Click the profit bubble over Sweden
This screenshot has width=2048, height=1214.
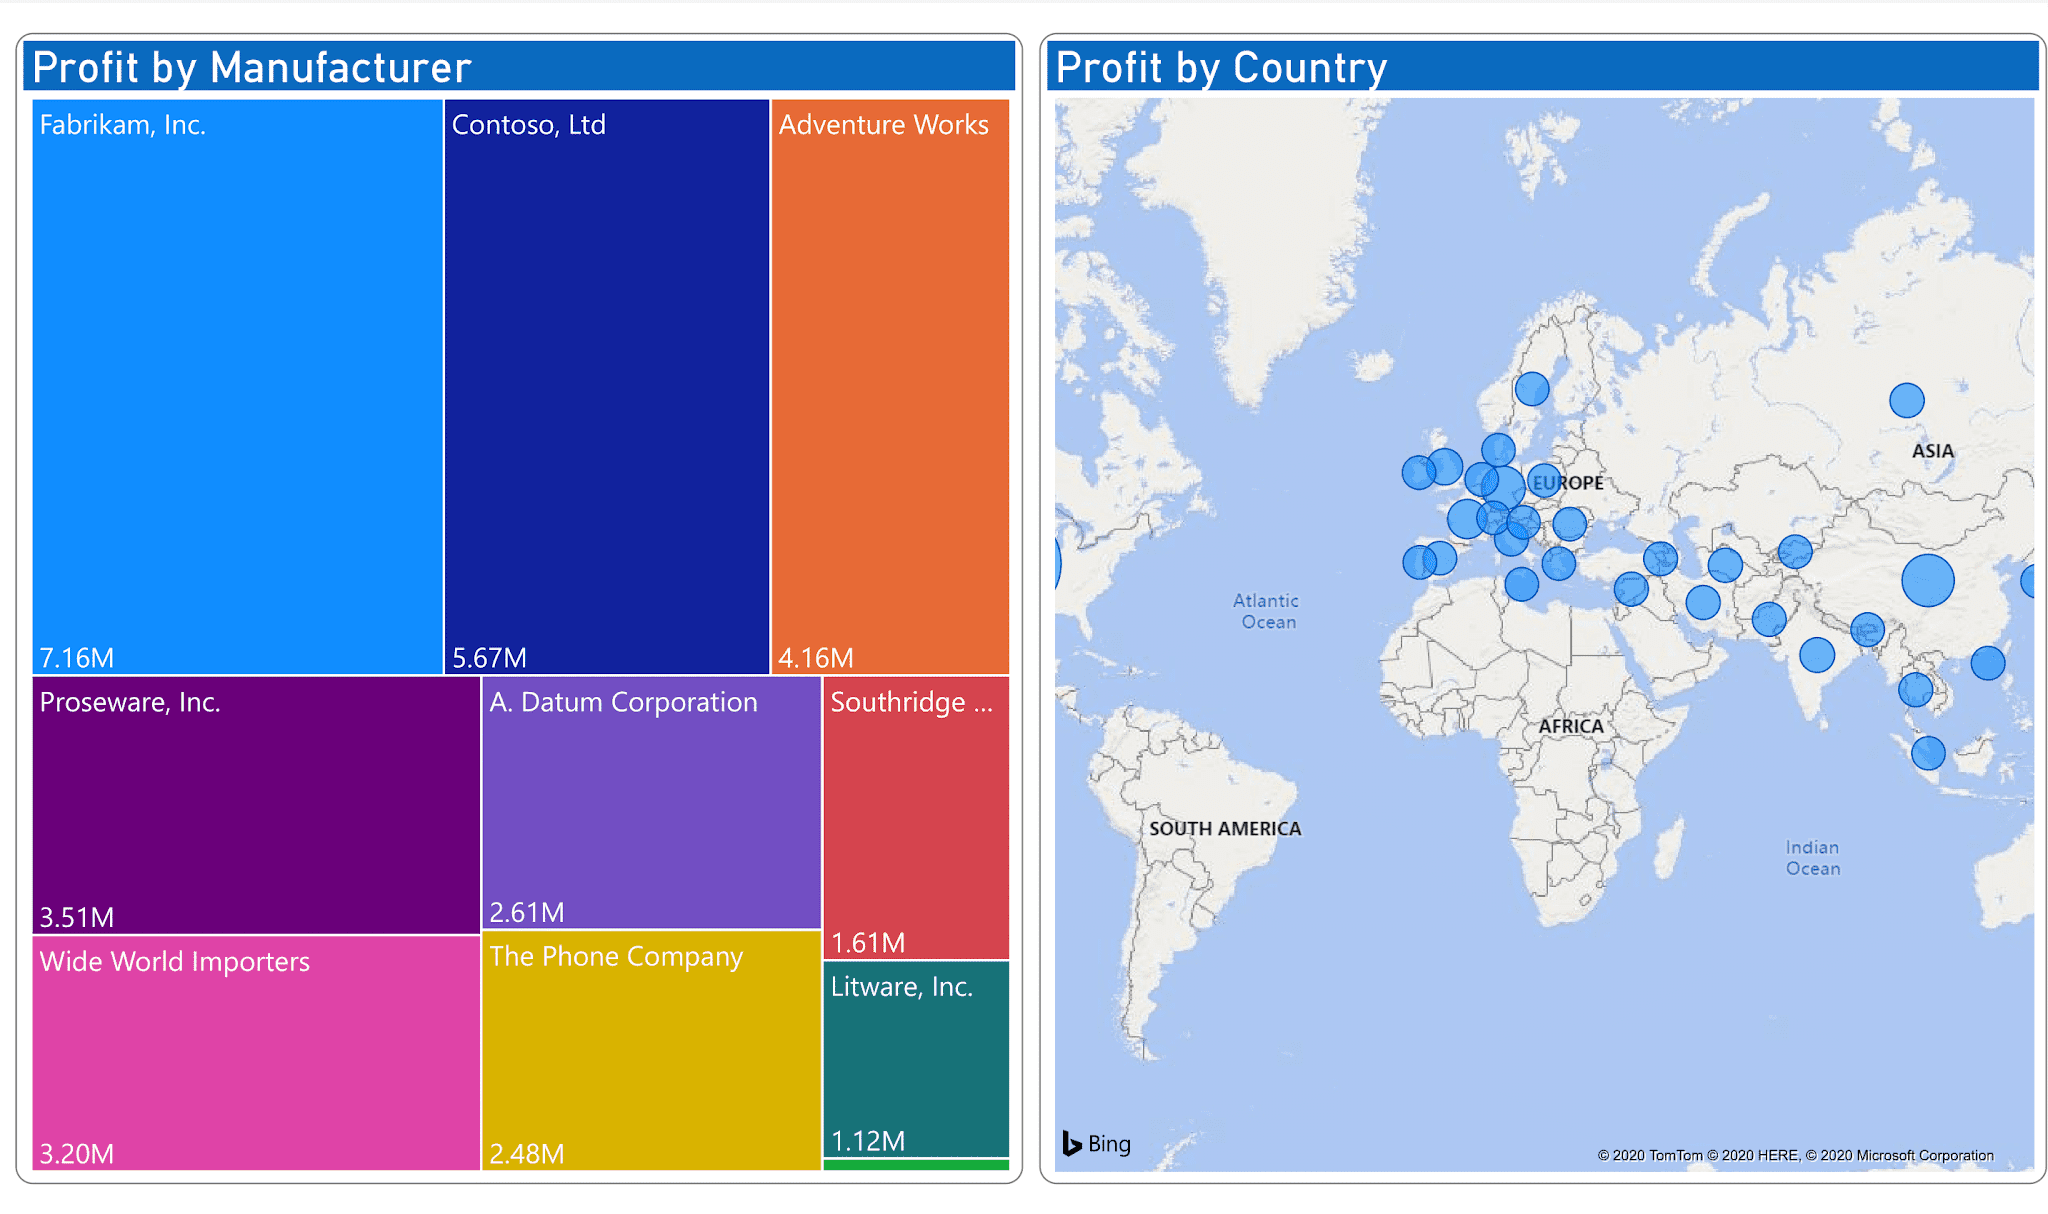(x=1533, y=387)
